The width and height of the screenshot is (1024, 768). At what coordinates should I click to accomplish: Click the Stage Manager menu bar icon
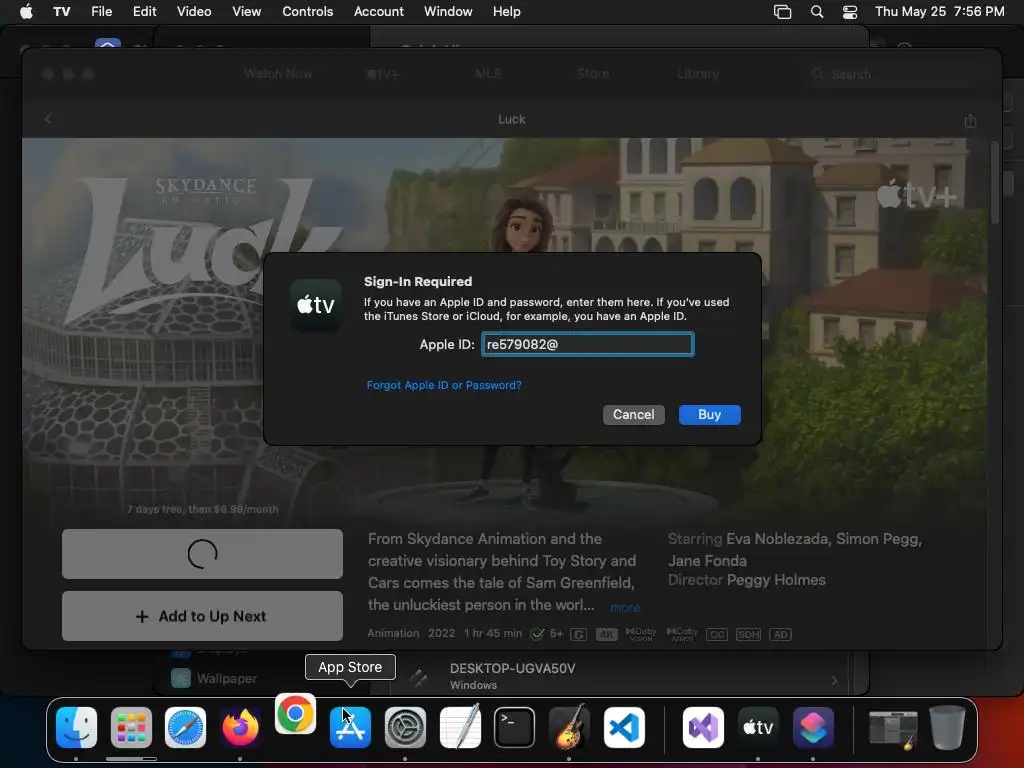pyautogui.click(x=782, y=11)
